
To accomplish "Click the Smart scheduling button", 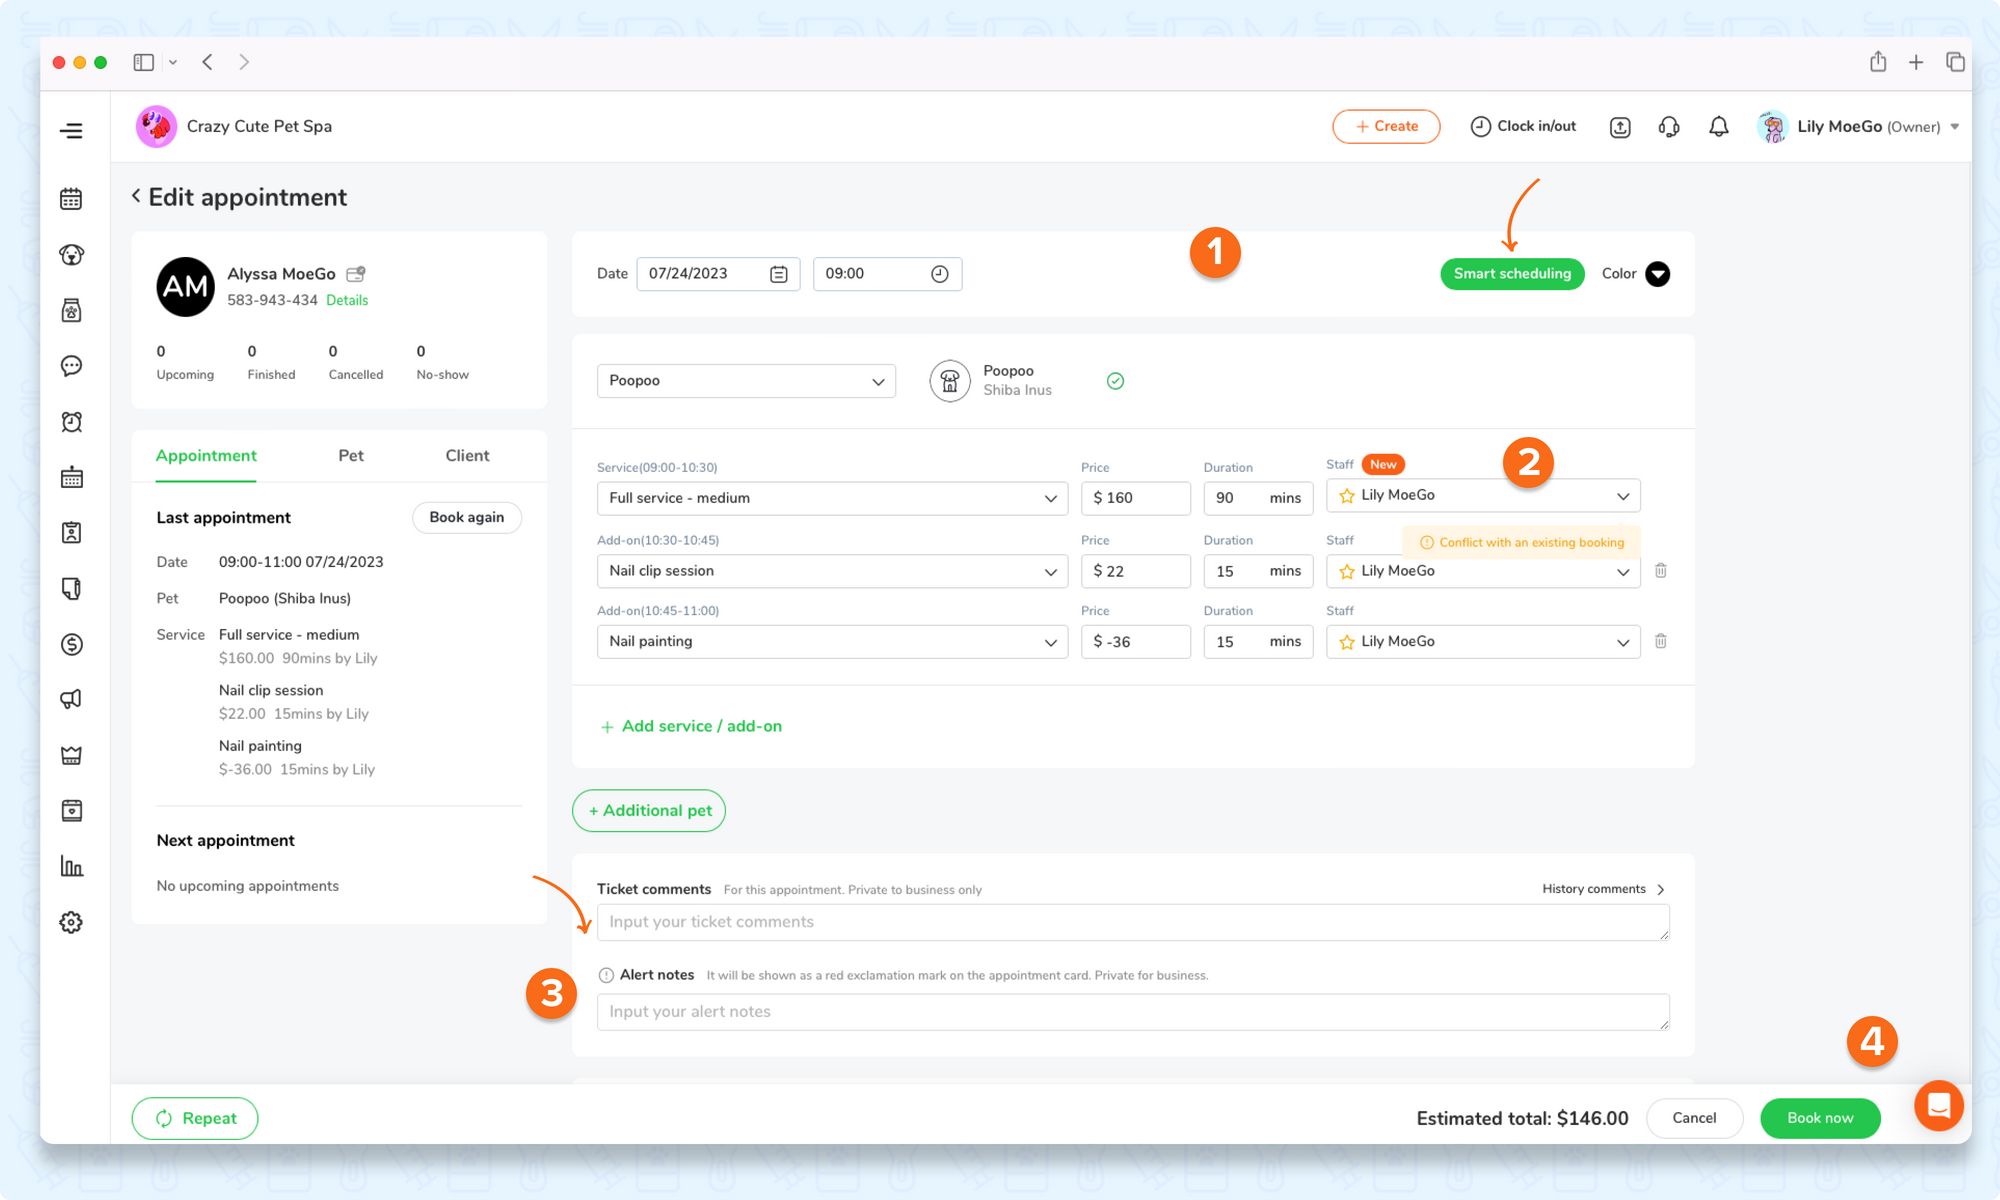I will 1511,274.
